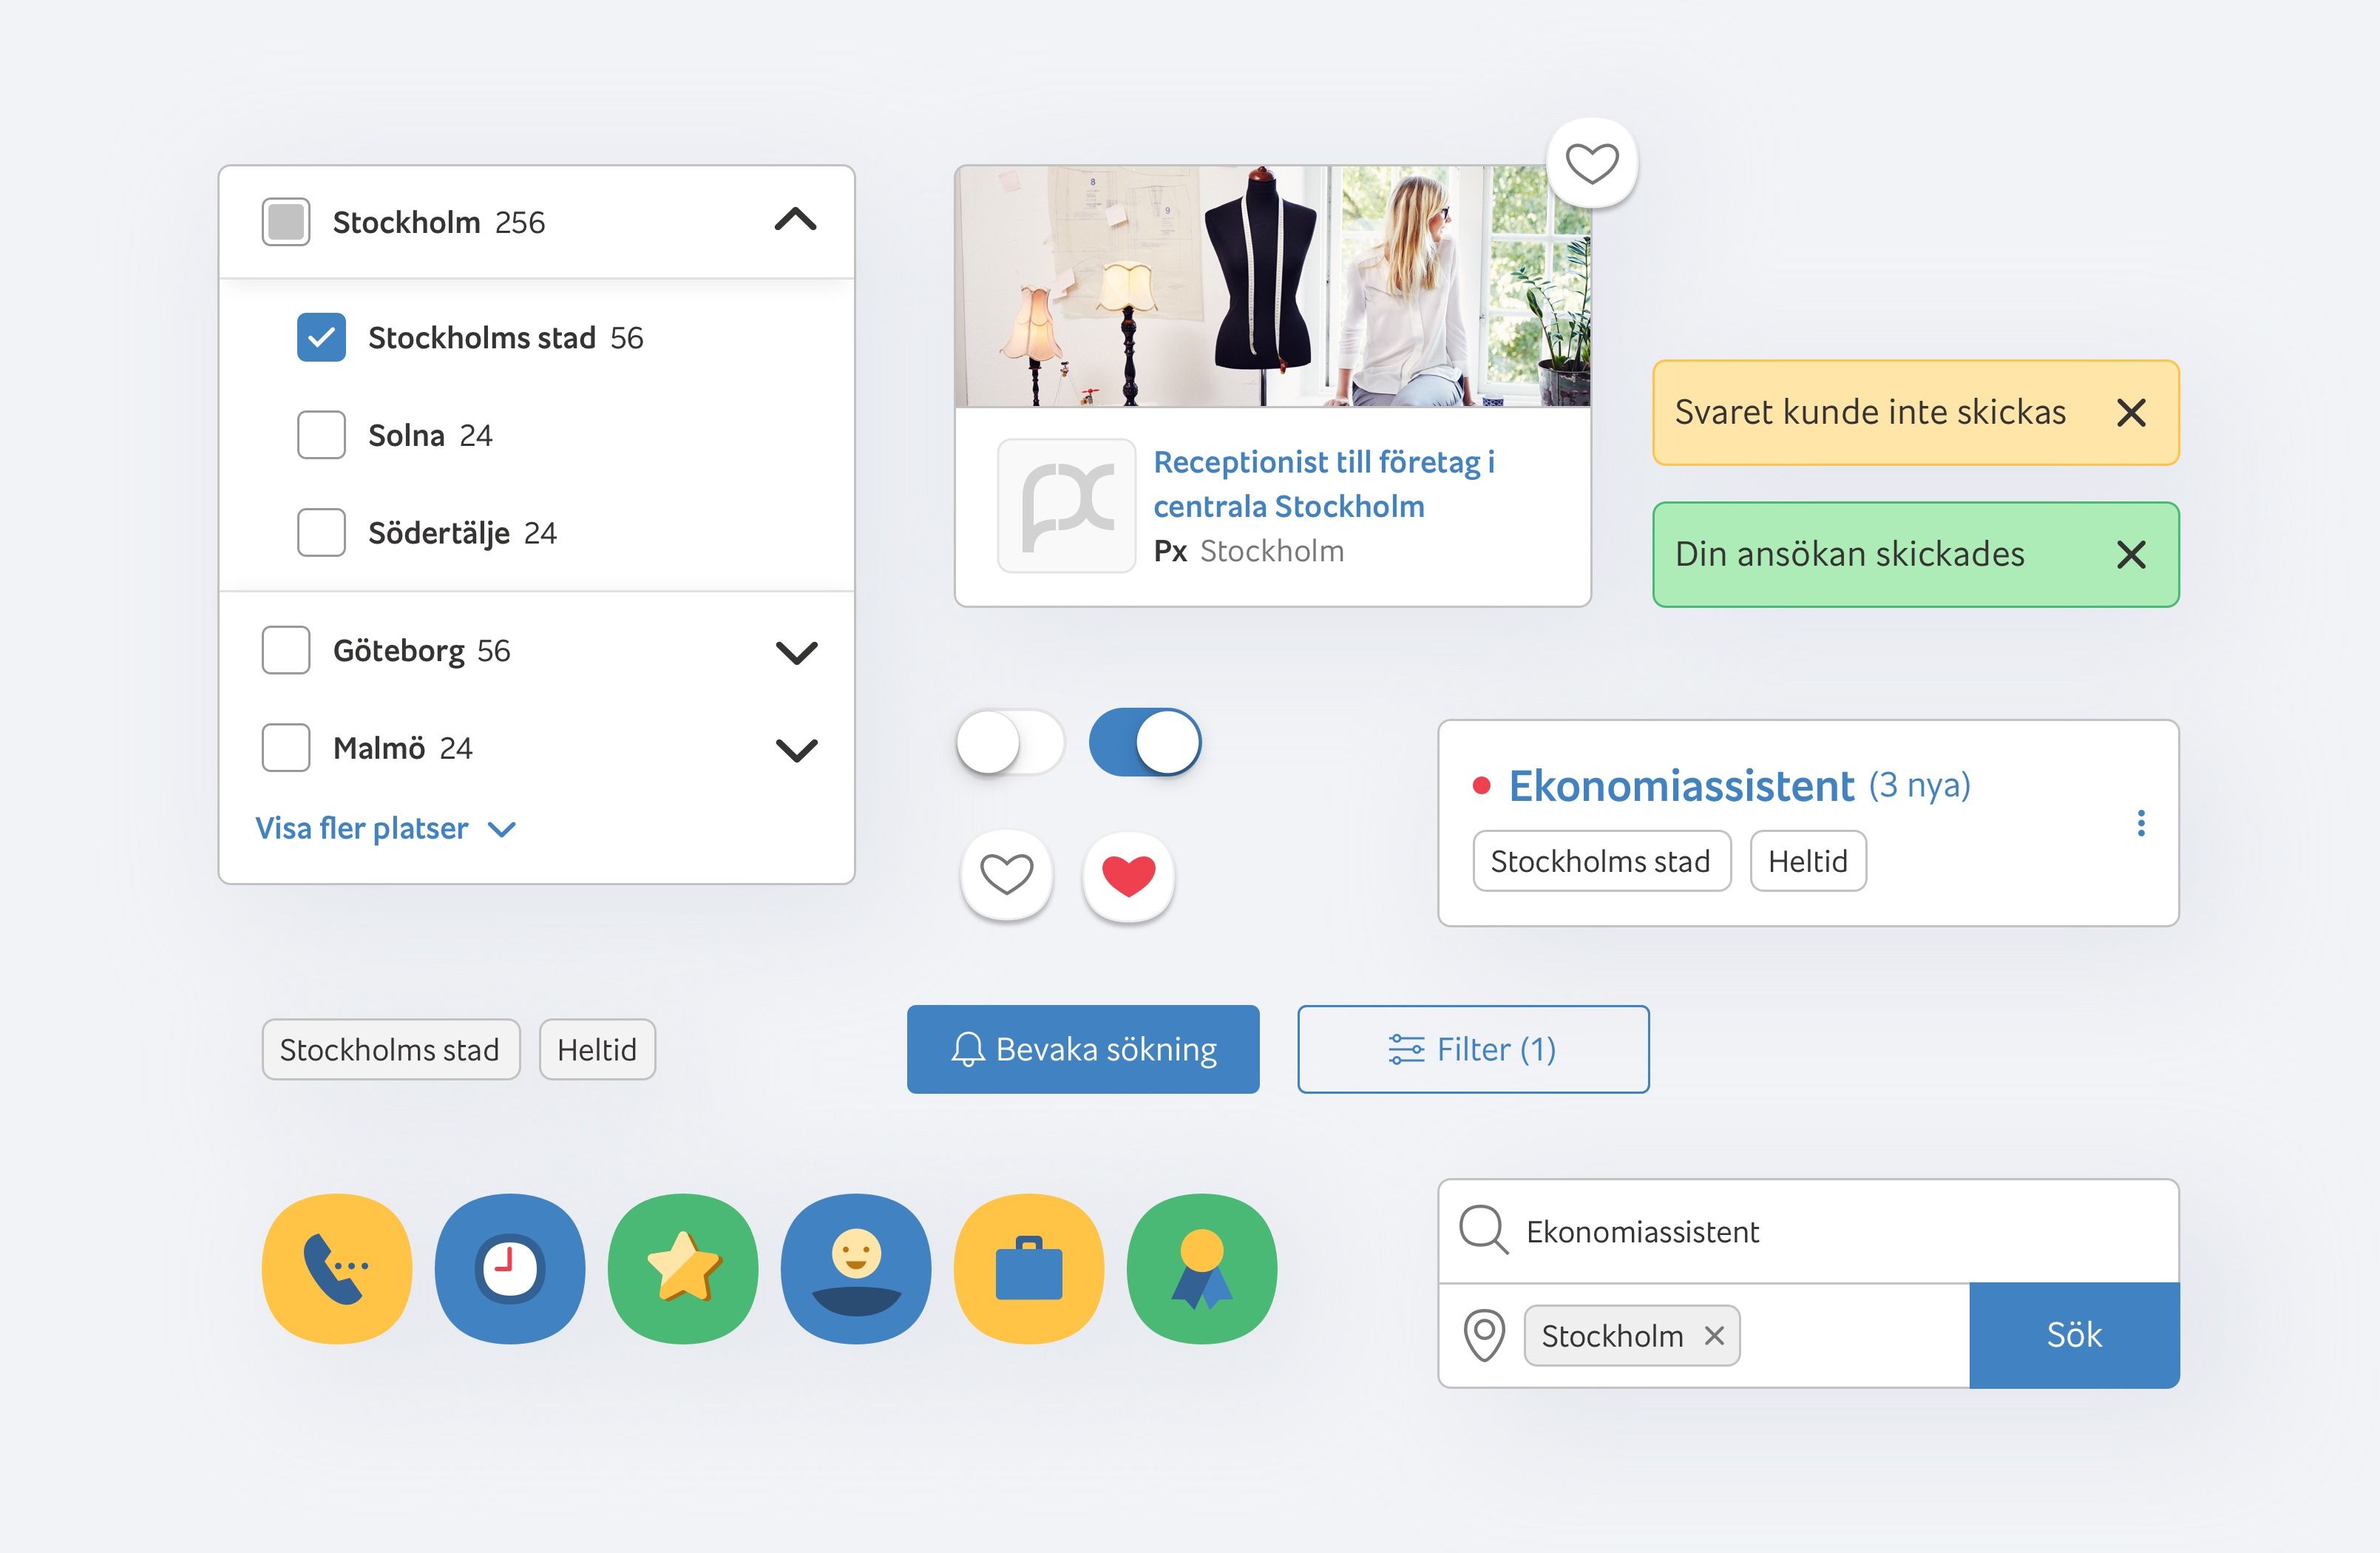Click the green award ribbon icon
Screen dimensions: 2380x1553
coord(1202,1268)
